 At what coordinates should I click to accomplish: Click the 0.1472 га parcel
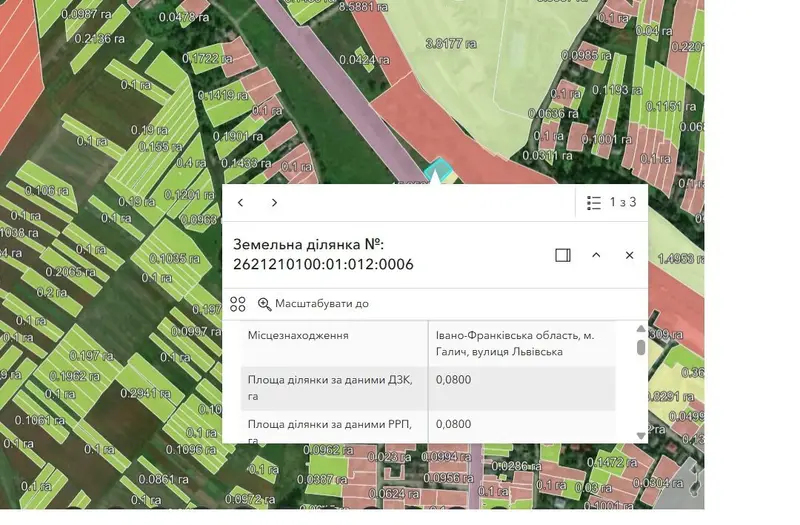[x=612, y=463]
